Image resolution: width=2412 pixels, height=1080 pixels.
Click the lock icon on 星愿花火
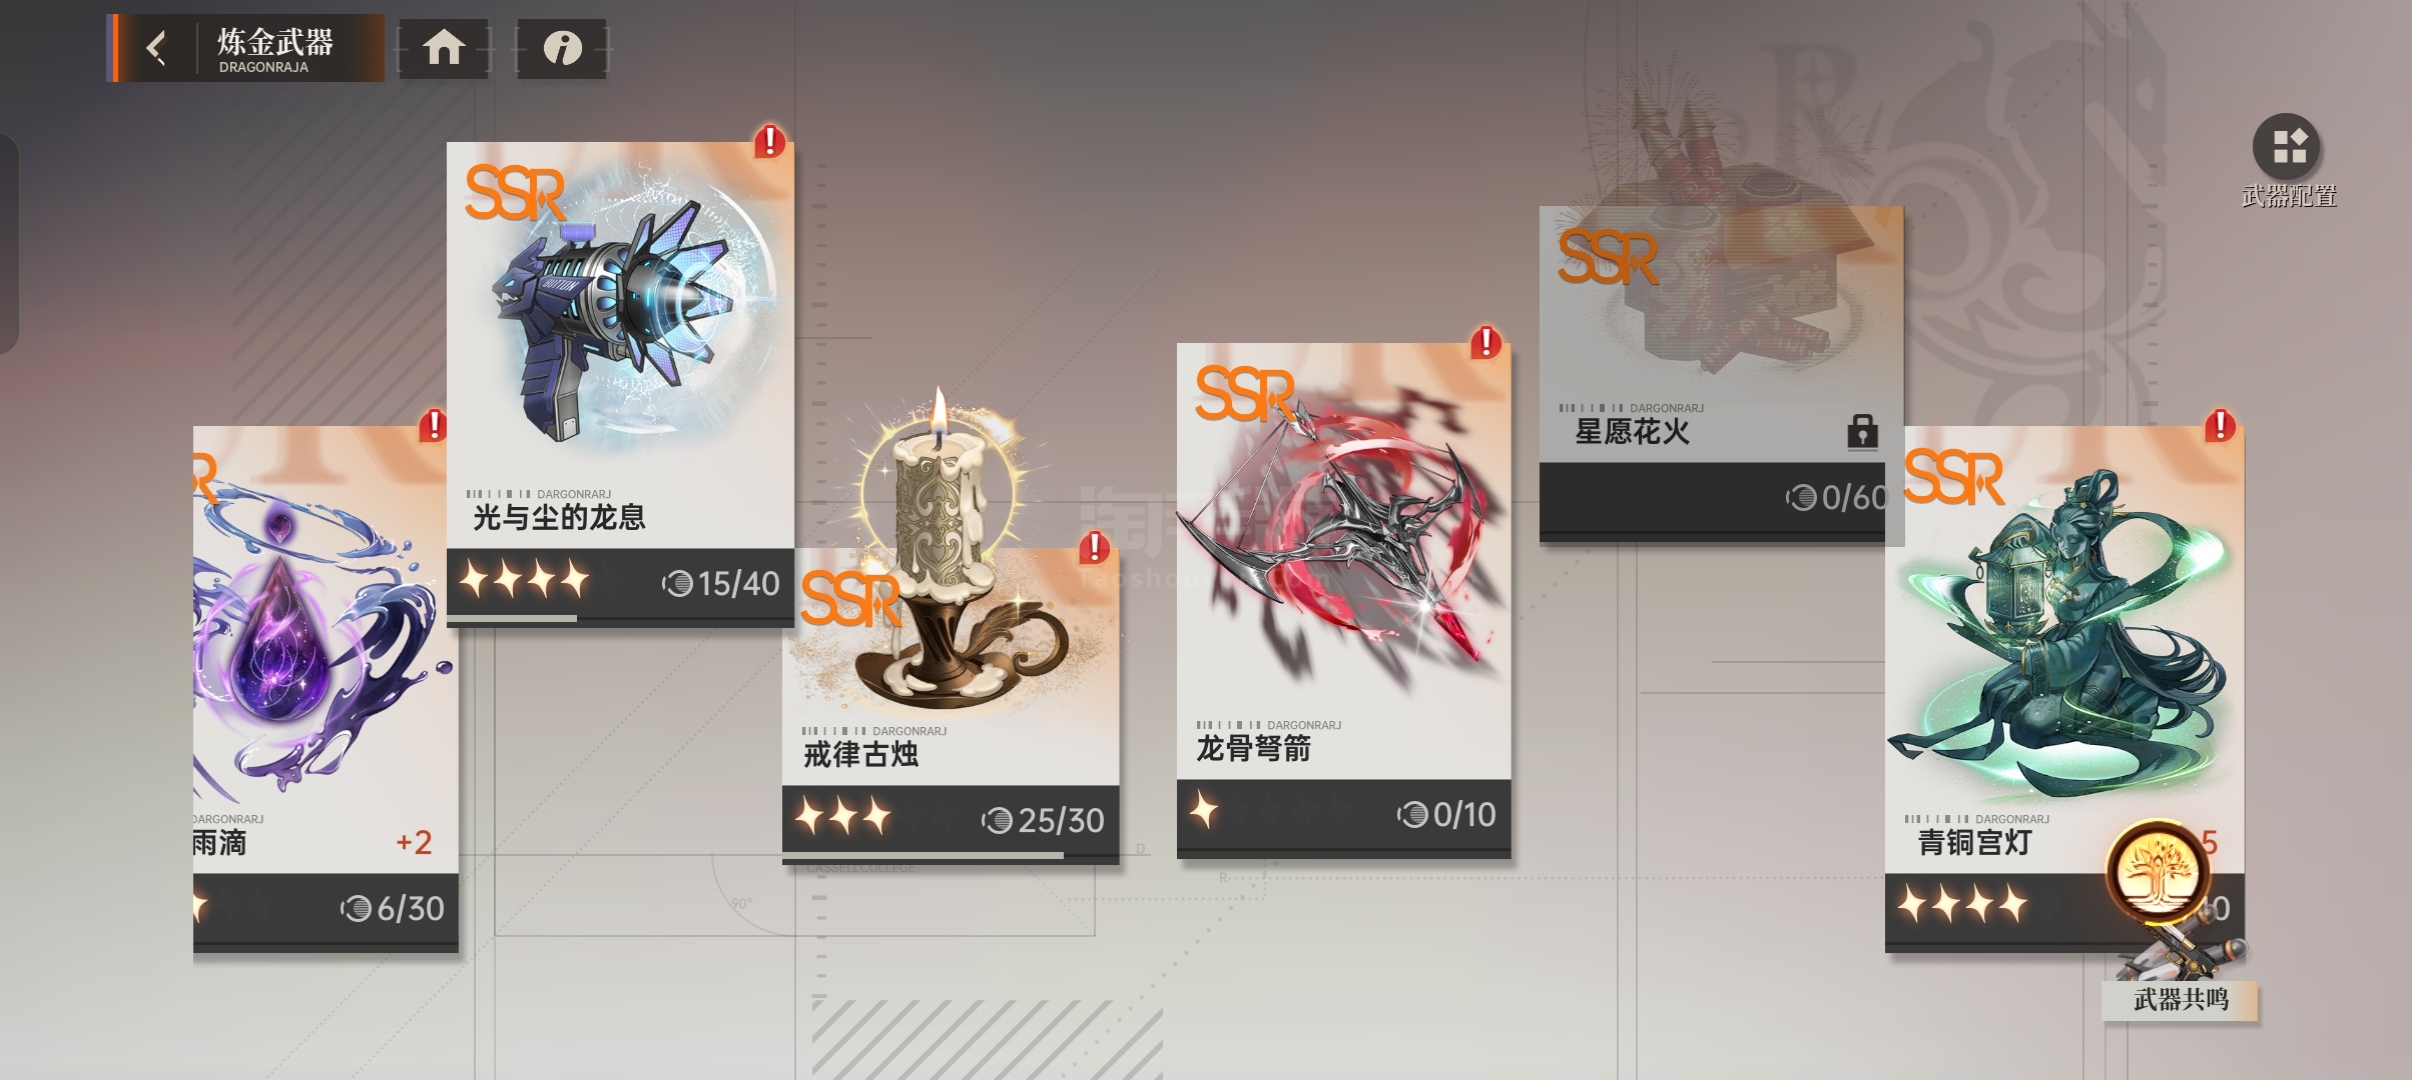coord(1861,431)
